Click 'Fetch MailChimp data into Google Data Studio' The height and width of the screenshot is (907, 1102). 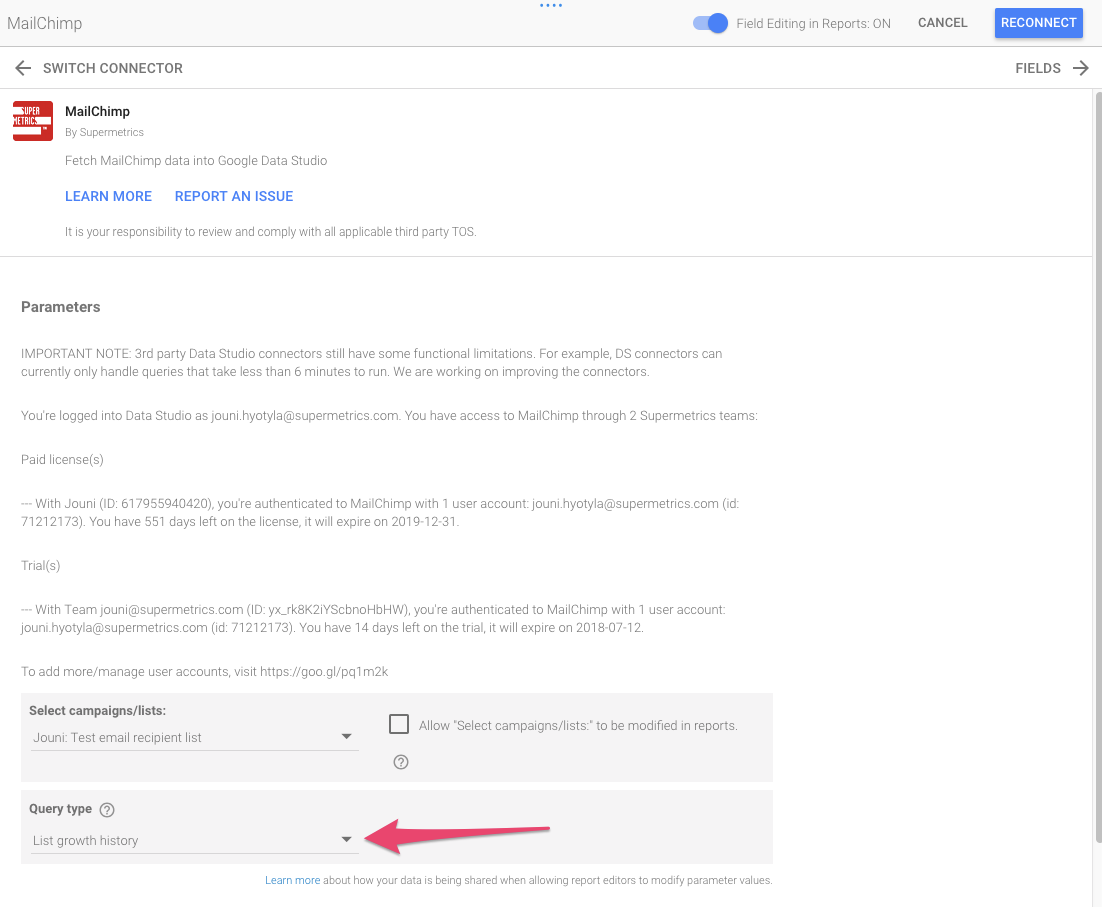click(x=196, y=160)
